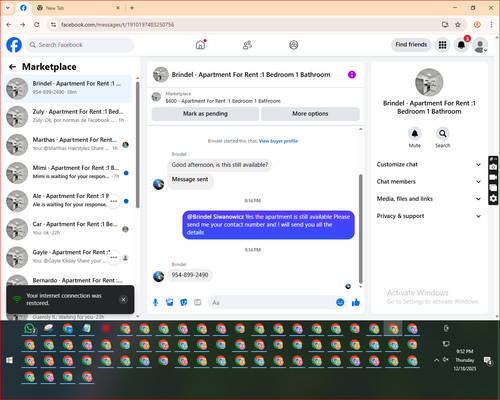Open View buyer profile link
The width and height of the screenshot is (500, 400).
pyautogui.click(x=278, y=141)
